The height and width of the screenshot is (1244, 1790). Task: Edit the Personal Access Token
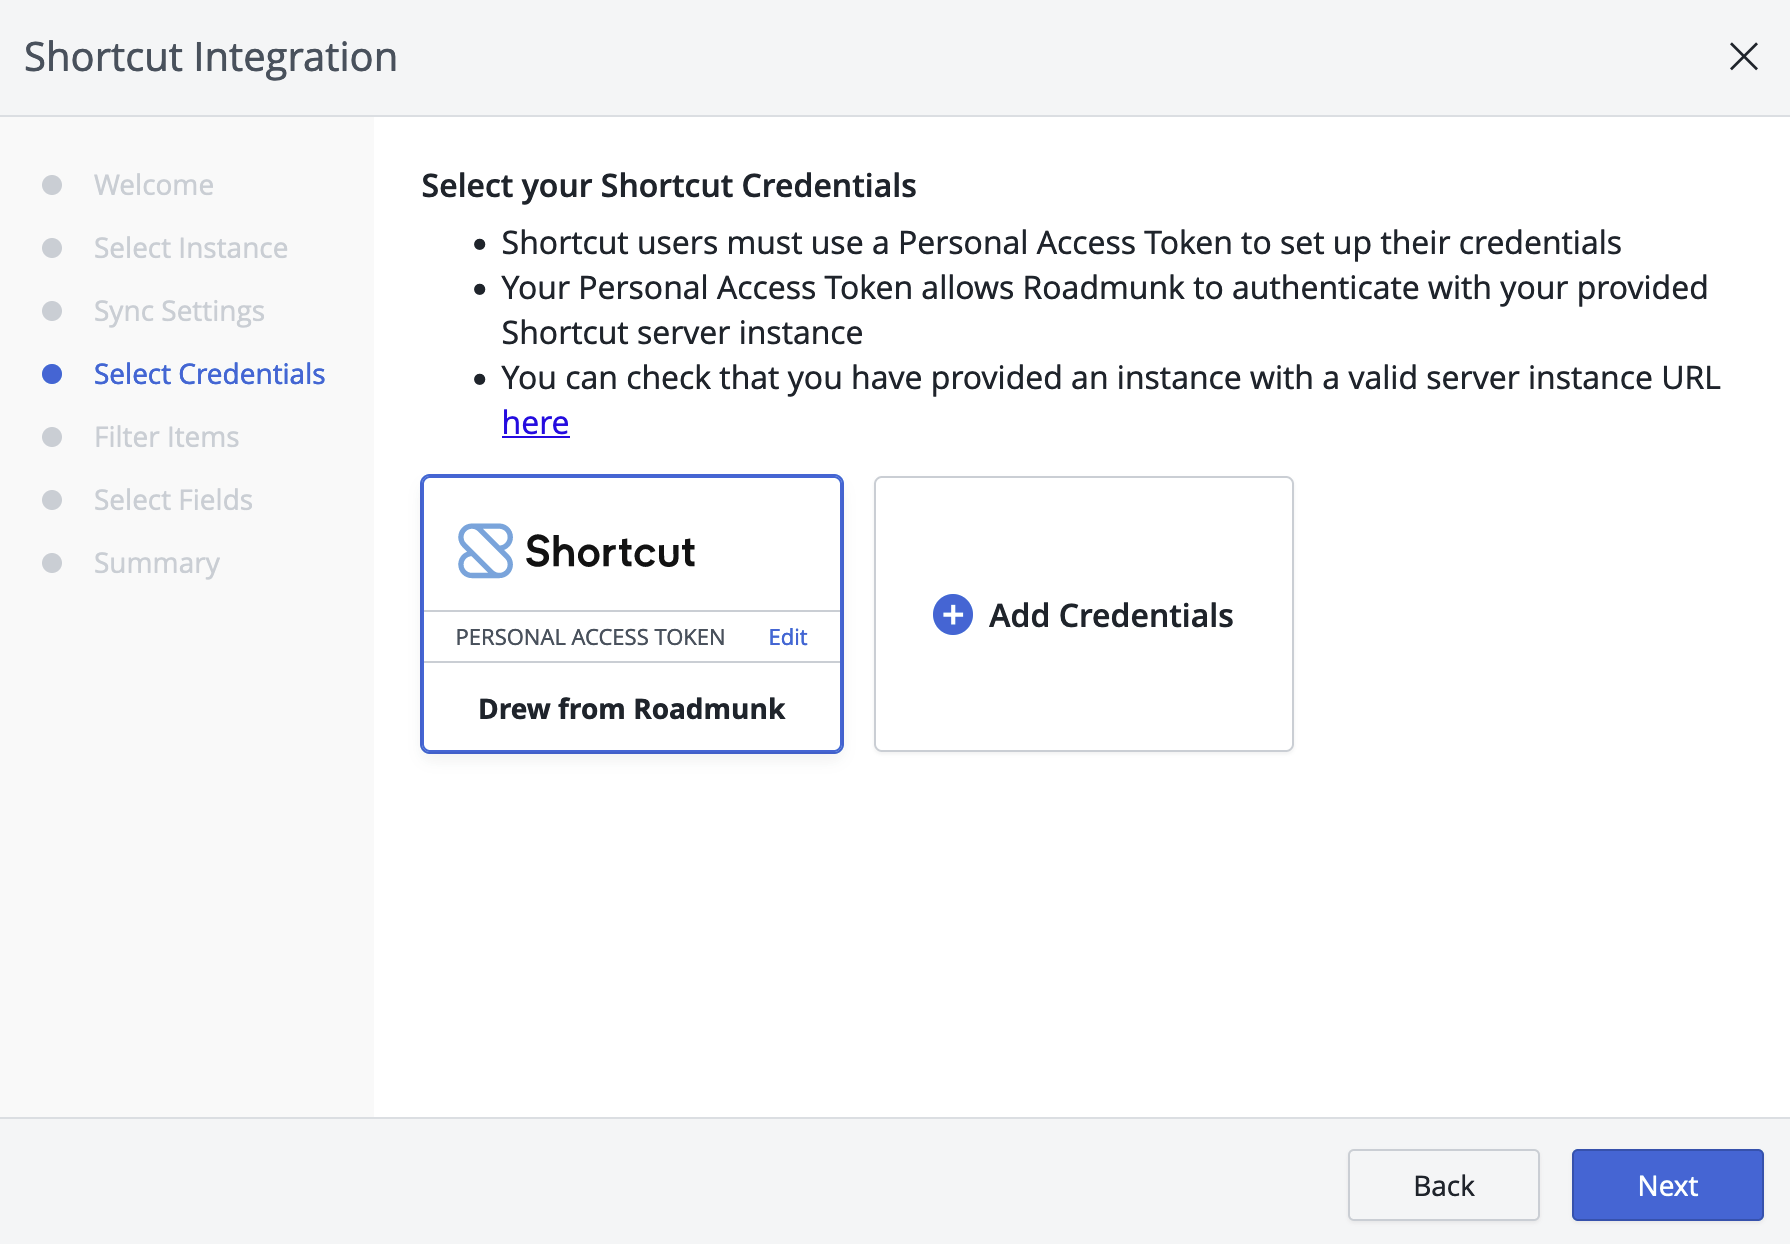pos(787,637)
